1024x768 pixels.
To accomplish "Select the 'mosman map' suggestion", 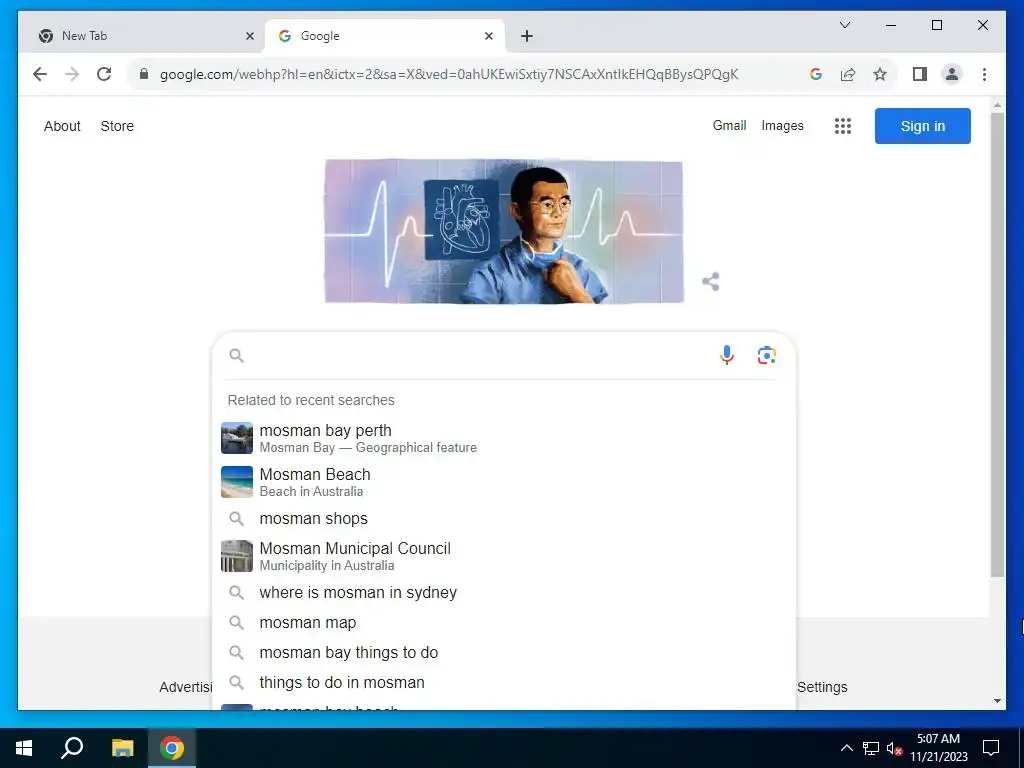I will pos(503,622).
